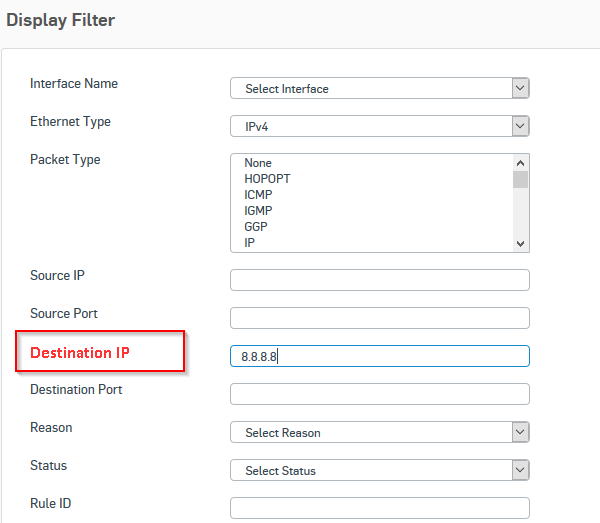Click the Packet Type scroll-down arrow

click(x=520, y=244)
